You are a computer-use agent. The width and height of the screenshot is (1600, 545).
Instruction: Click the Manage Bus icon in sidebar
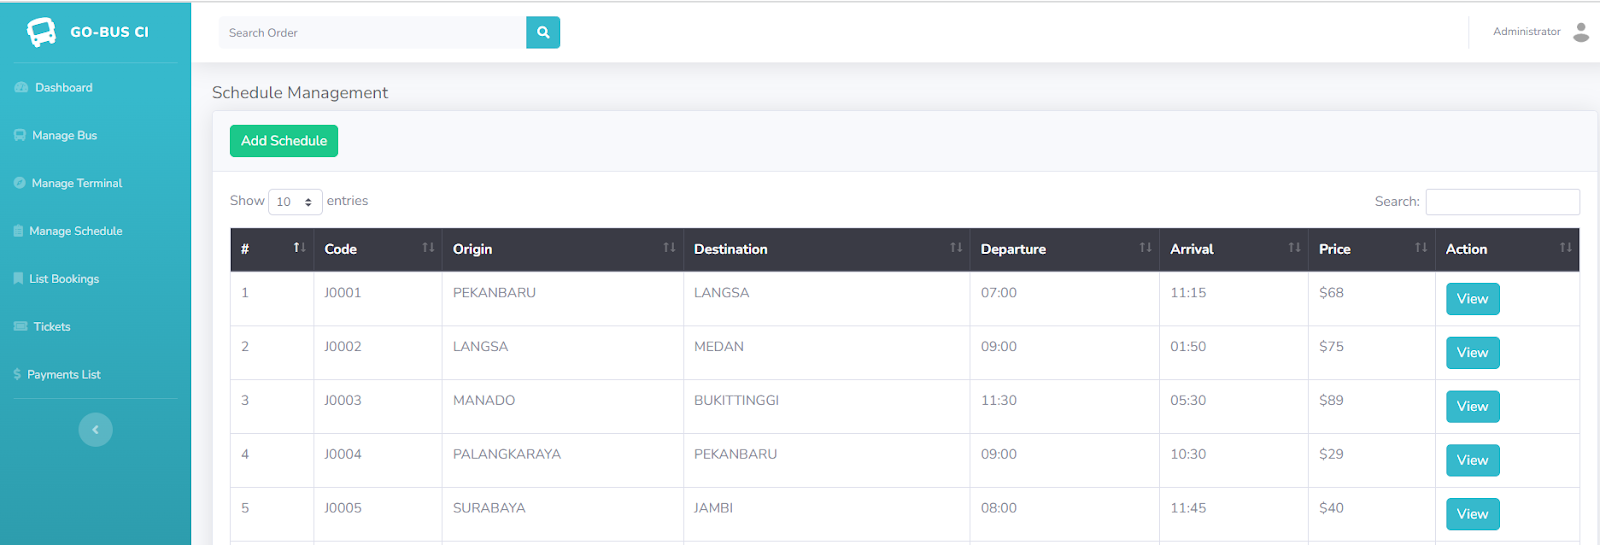pyautogui.click(x=20, y=135)
